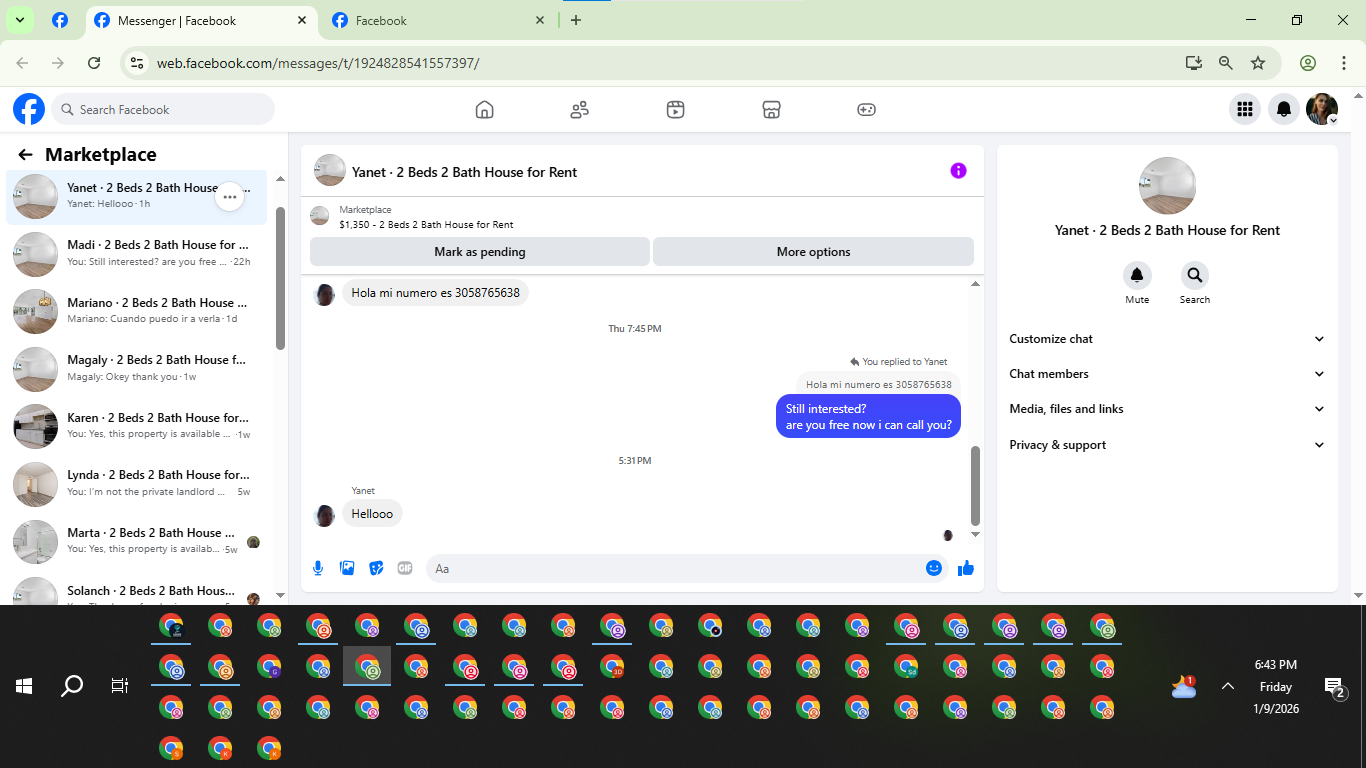Open Windows taskbar search

(x=72, y=686)
